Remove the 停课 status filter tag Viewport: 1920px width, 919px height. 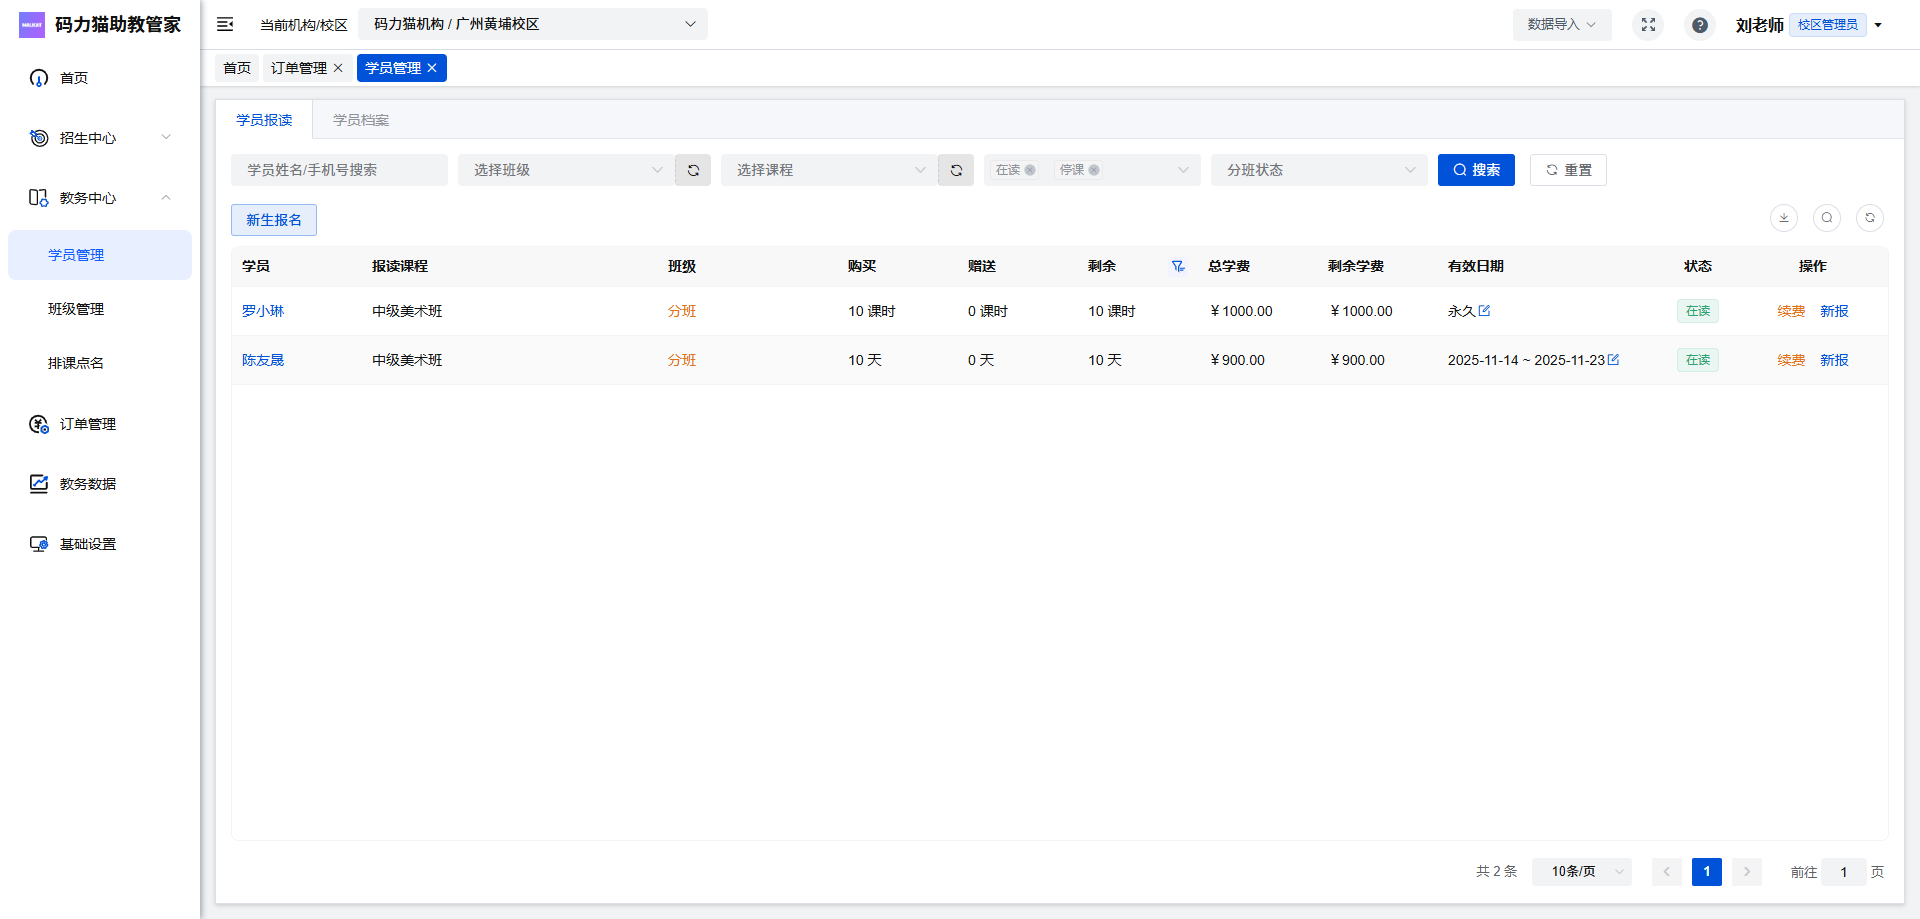tap(1094, 170)
